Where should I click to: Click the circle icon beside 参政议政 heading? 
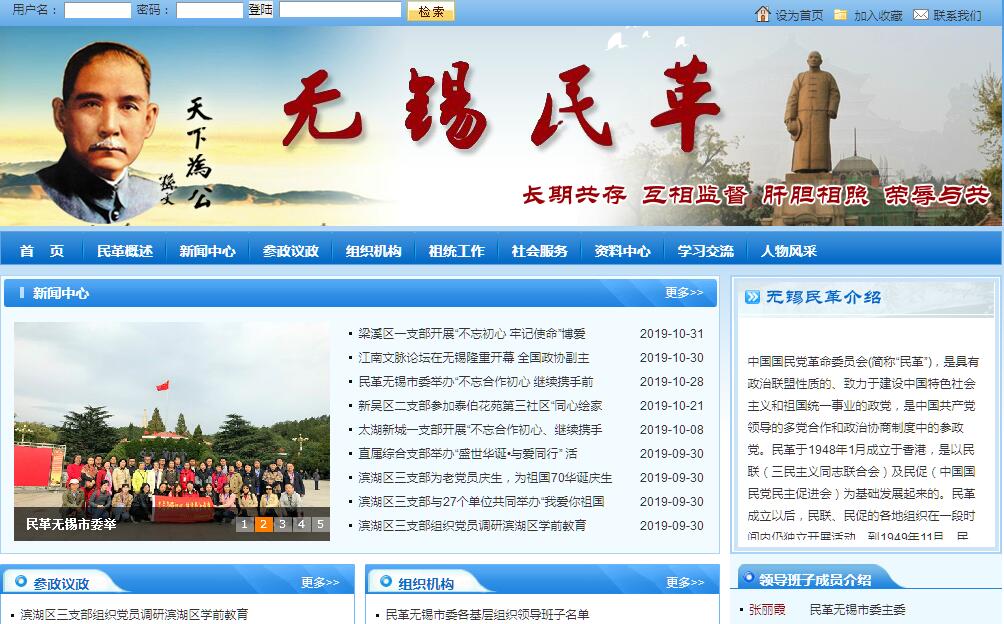(x=20, y=583)
